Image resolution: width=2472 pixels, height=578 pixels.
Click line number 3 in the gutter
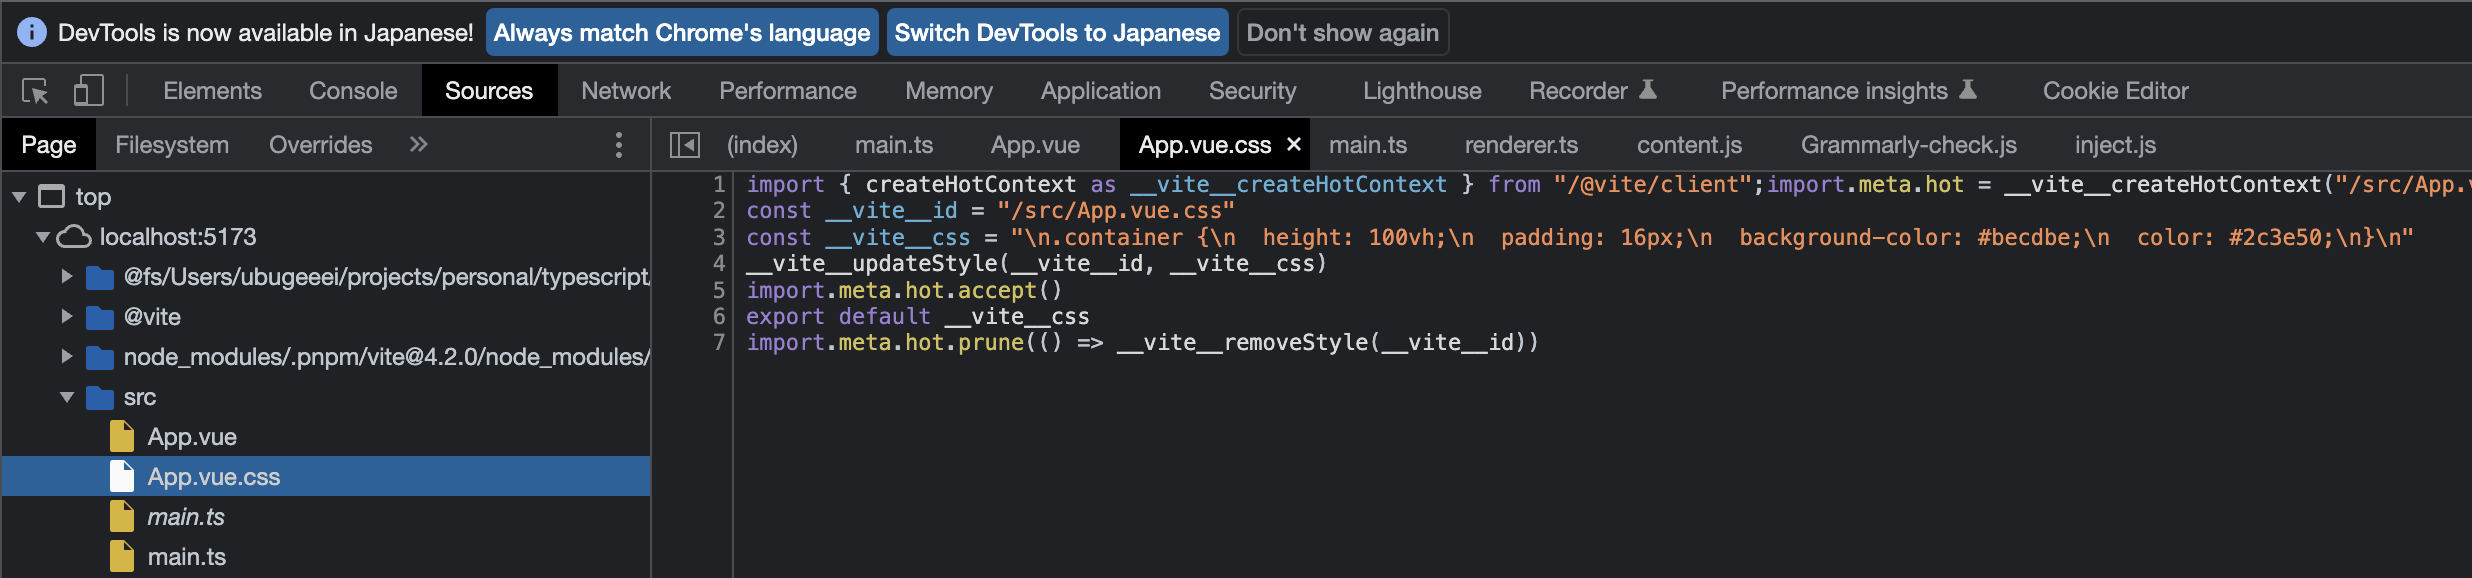[x=719, y=238]
